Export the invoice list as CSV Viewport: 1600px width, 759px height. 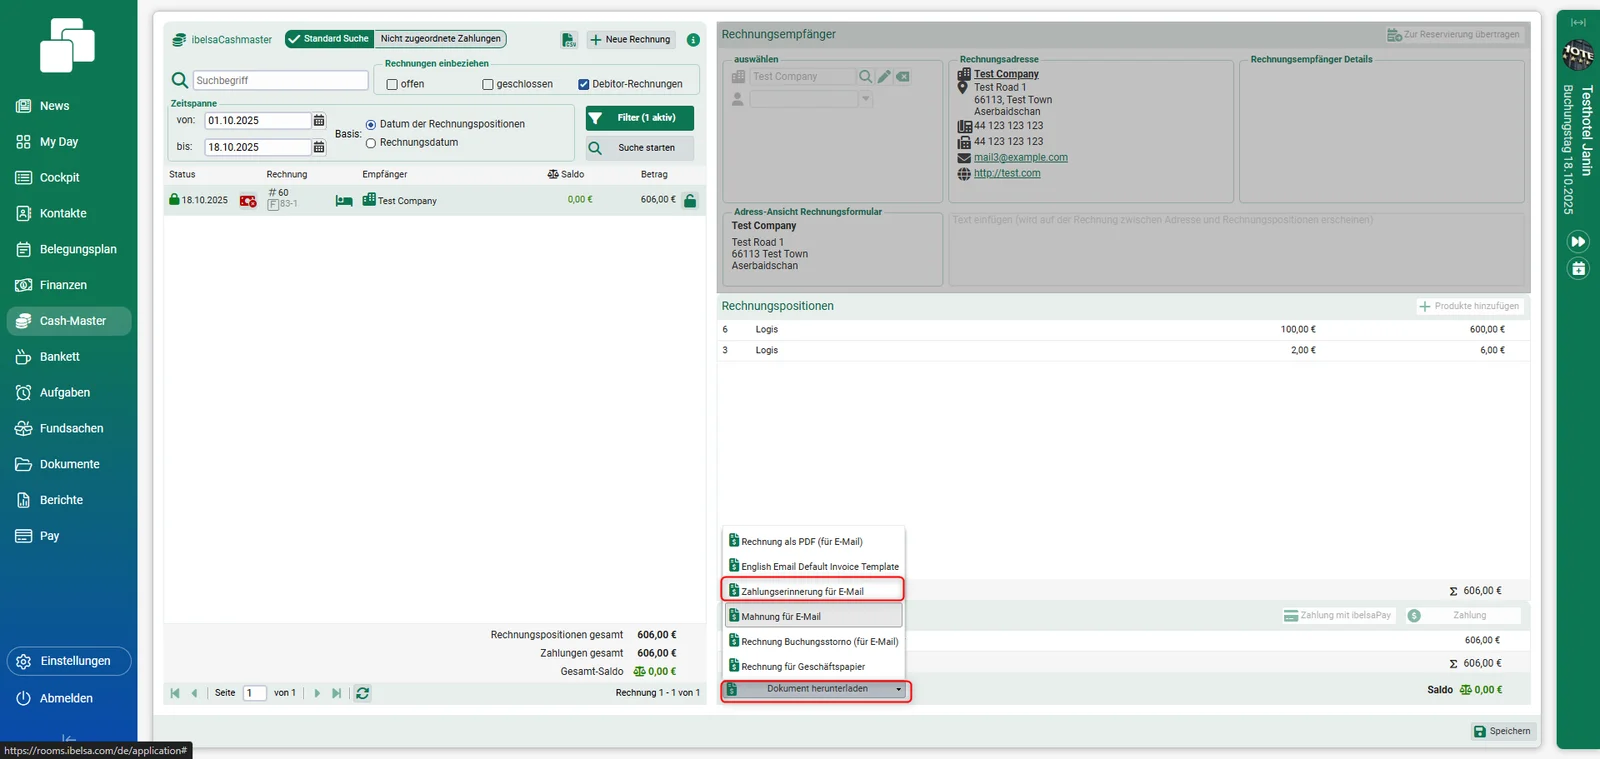pos(569,40)
